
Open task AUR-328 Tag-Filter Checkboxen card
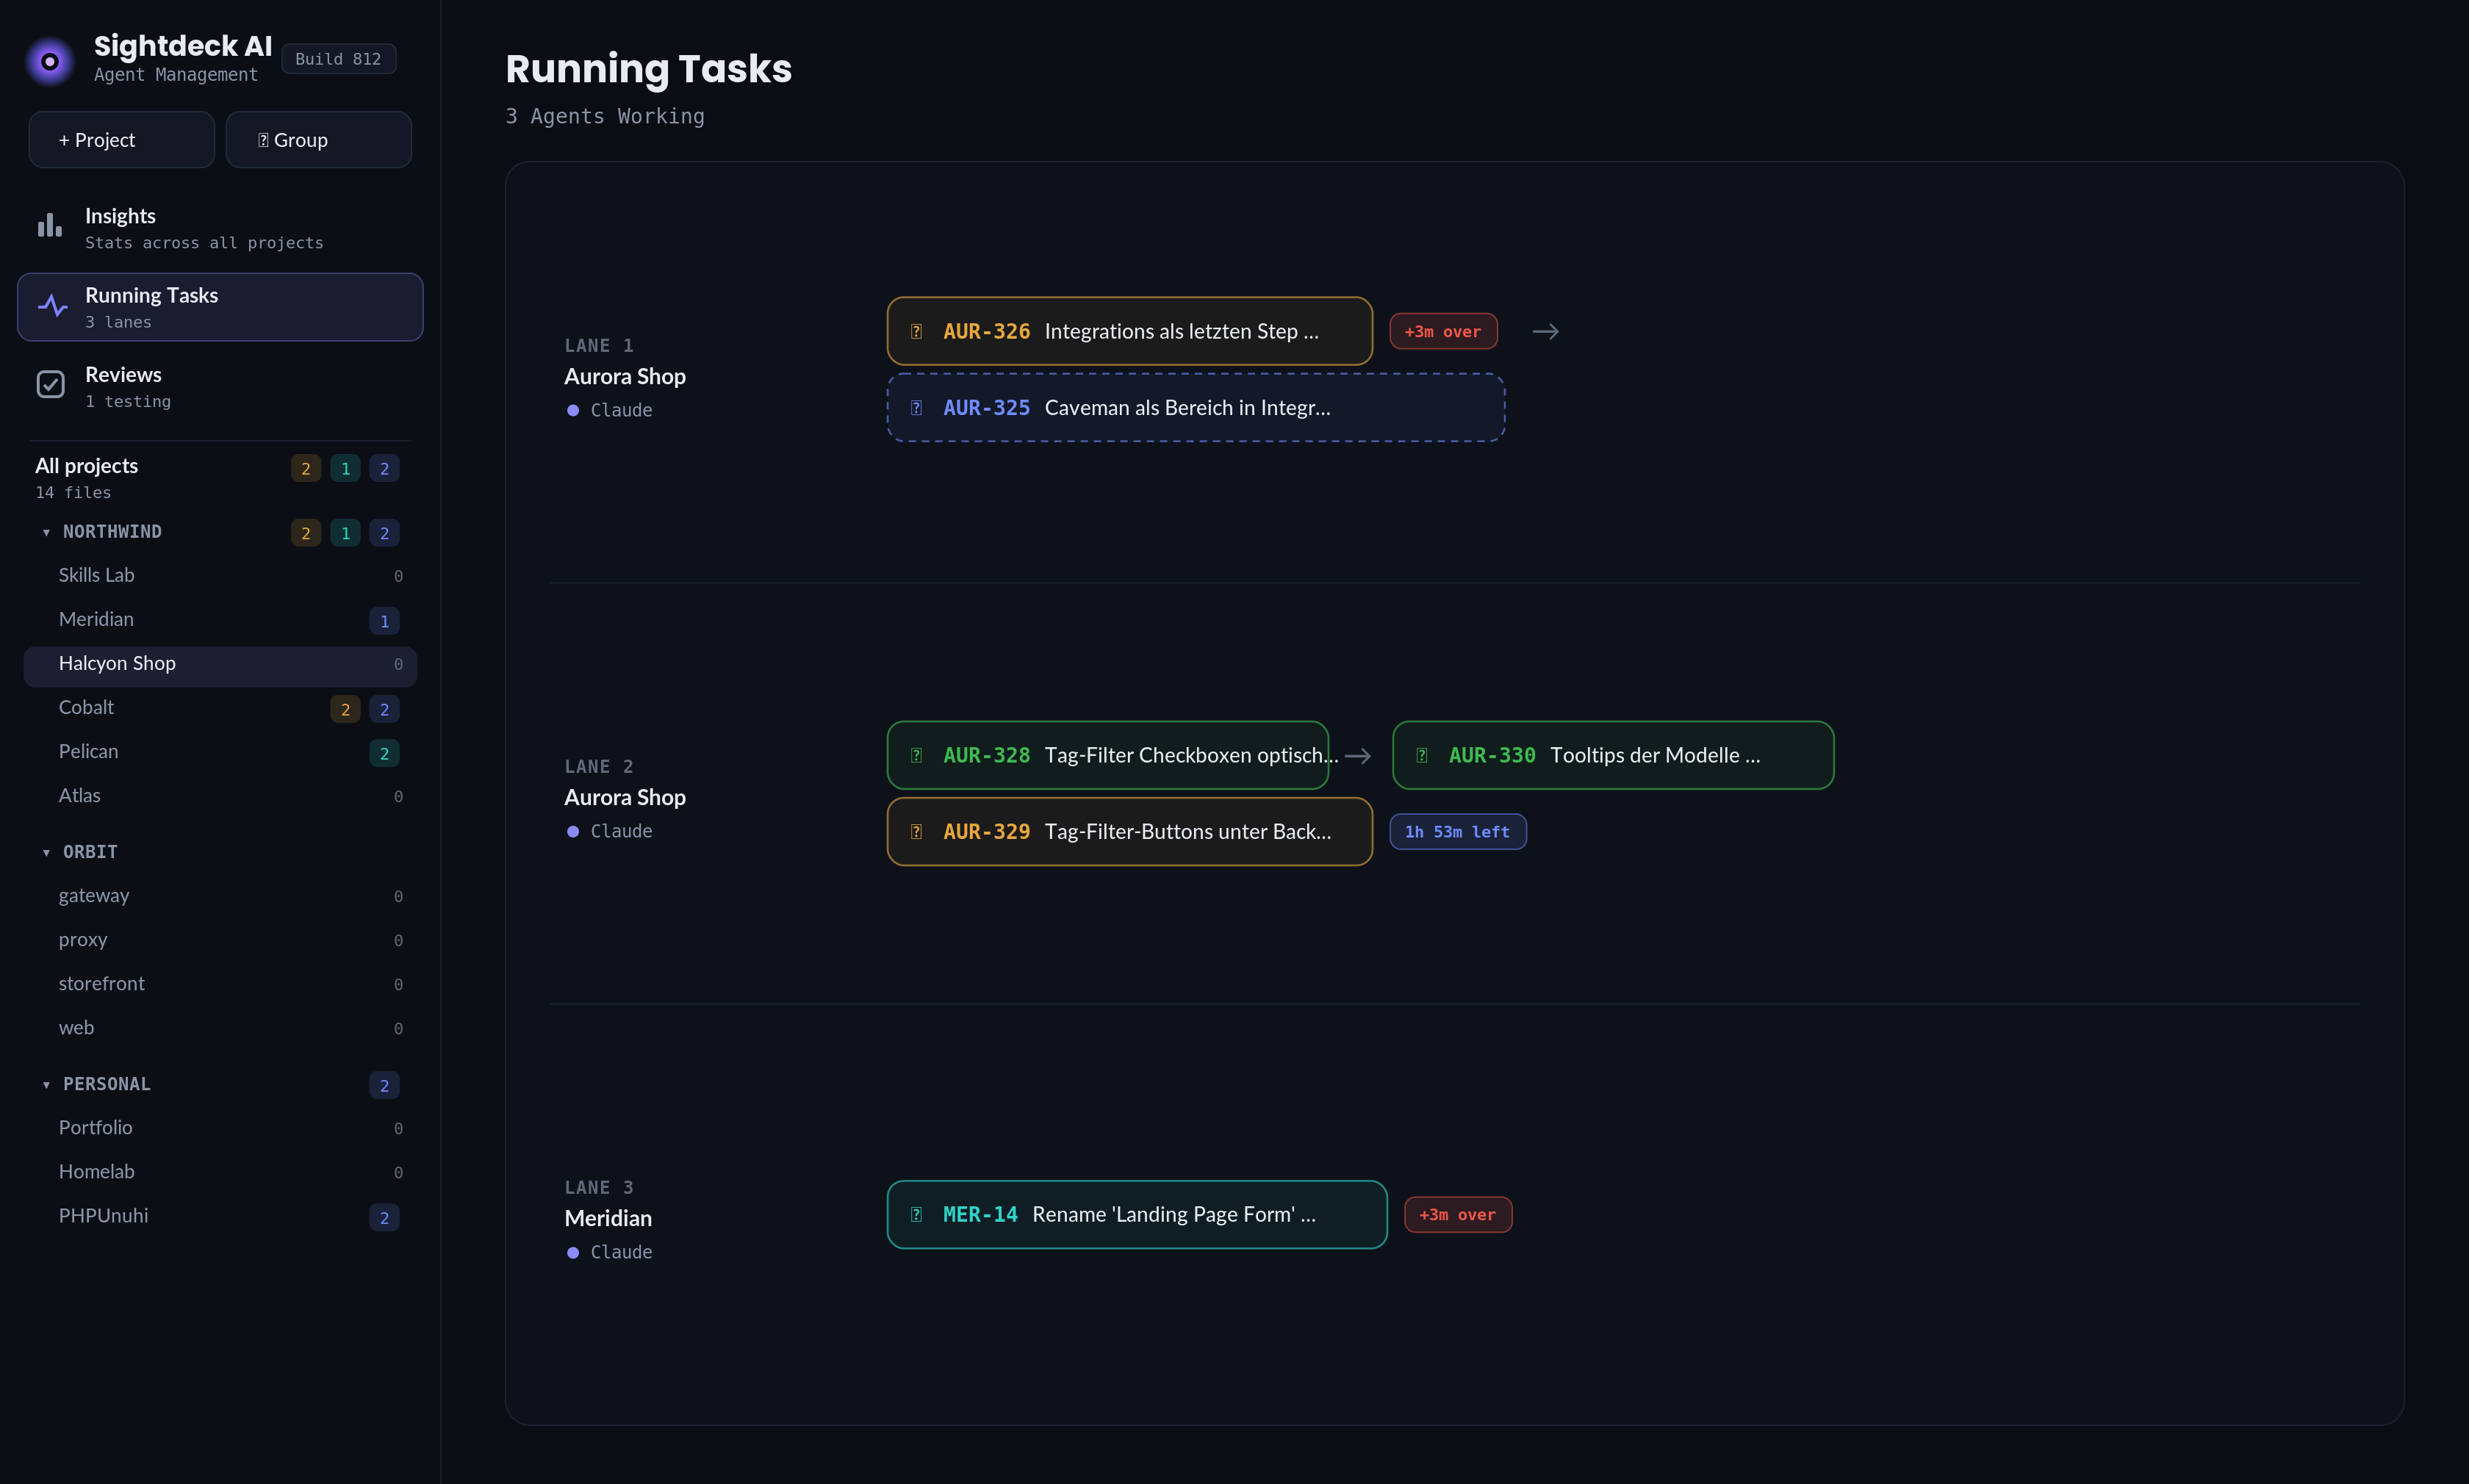(x=1108, y=756)
